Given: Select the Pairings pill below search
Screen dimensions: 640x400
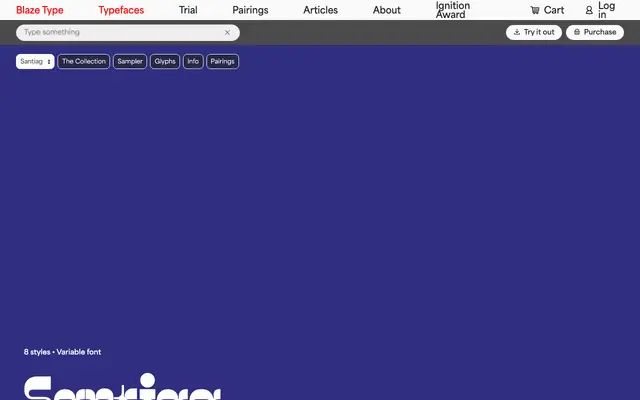Looking at the screenshot, I should point(222,62).
